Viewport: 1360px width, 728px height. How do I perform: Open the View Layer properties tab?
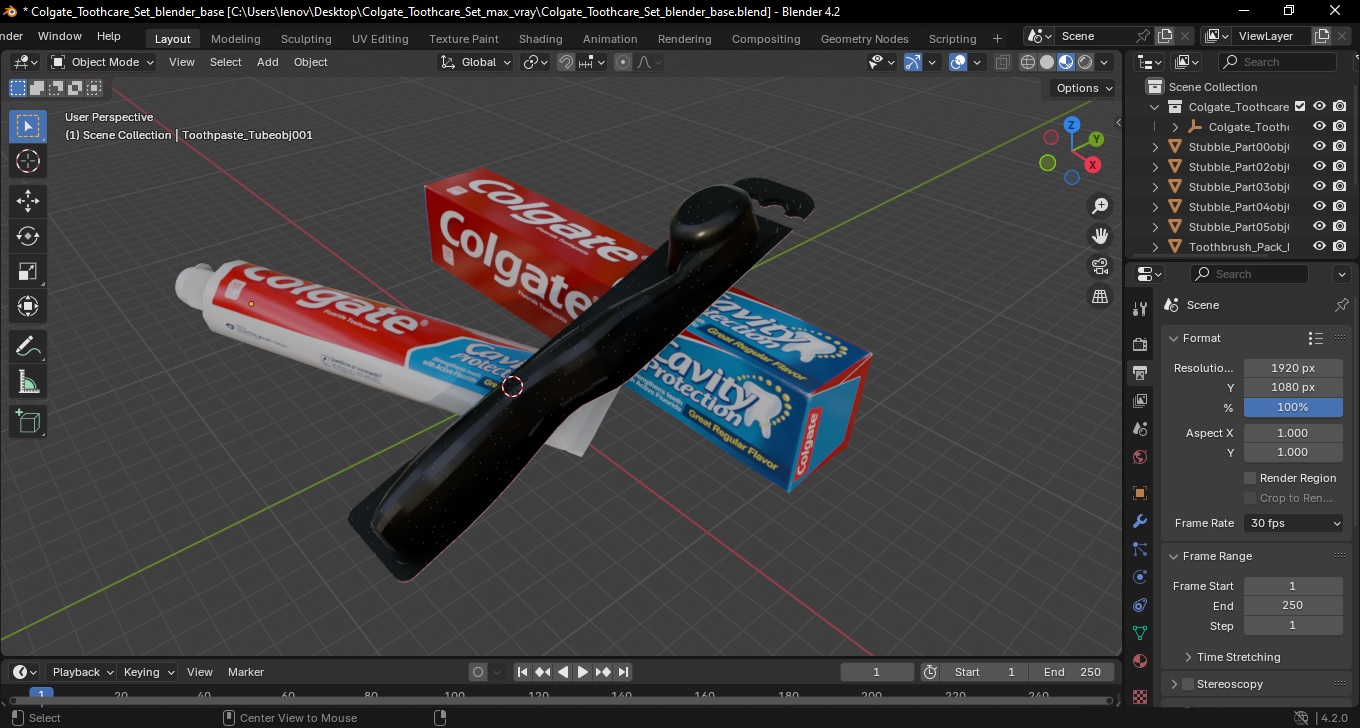click(1140, 401)
